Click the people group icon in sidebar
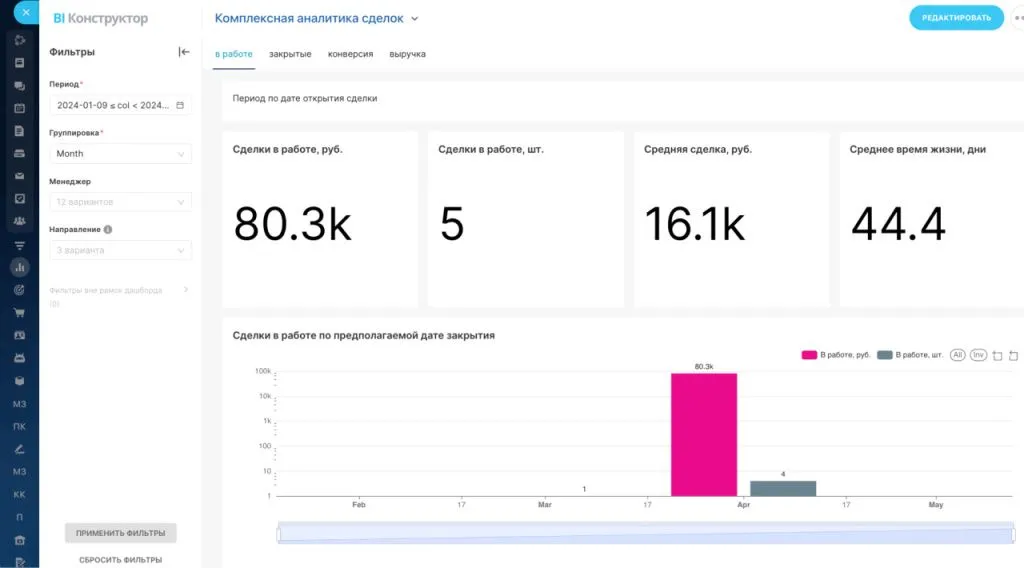 19,221
